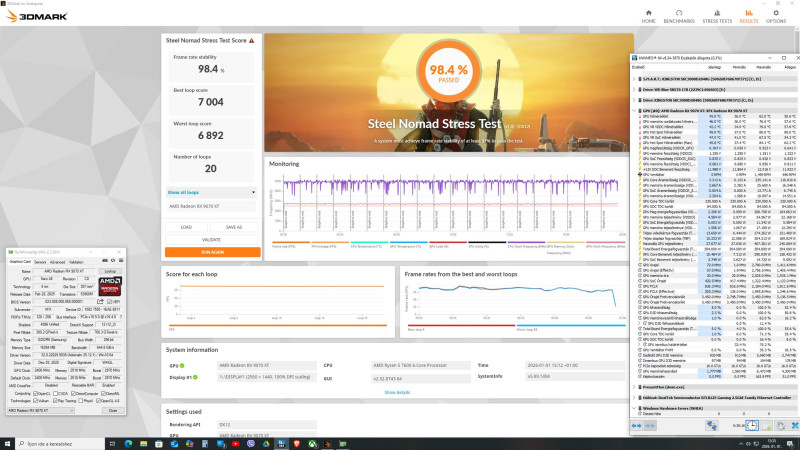800x450 pixels.
Task: Toggle CUDA checkbox in GPU-Z
Action: pos(56,393)
